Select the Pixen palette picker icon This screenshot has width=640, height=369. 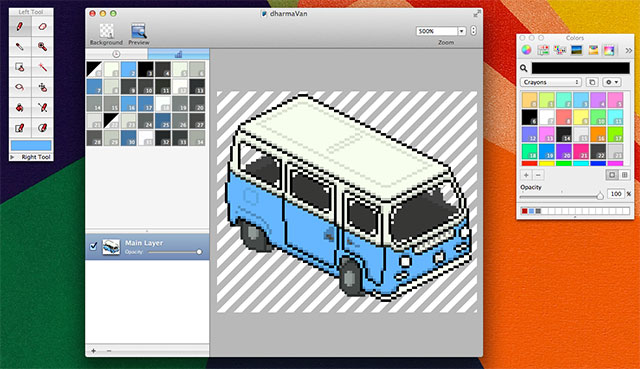tap(609, 50)
